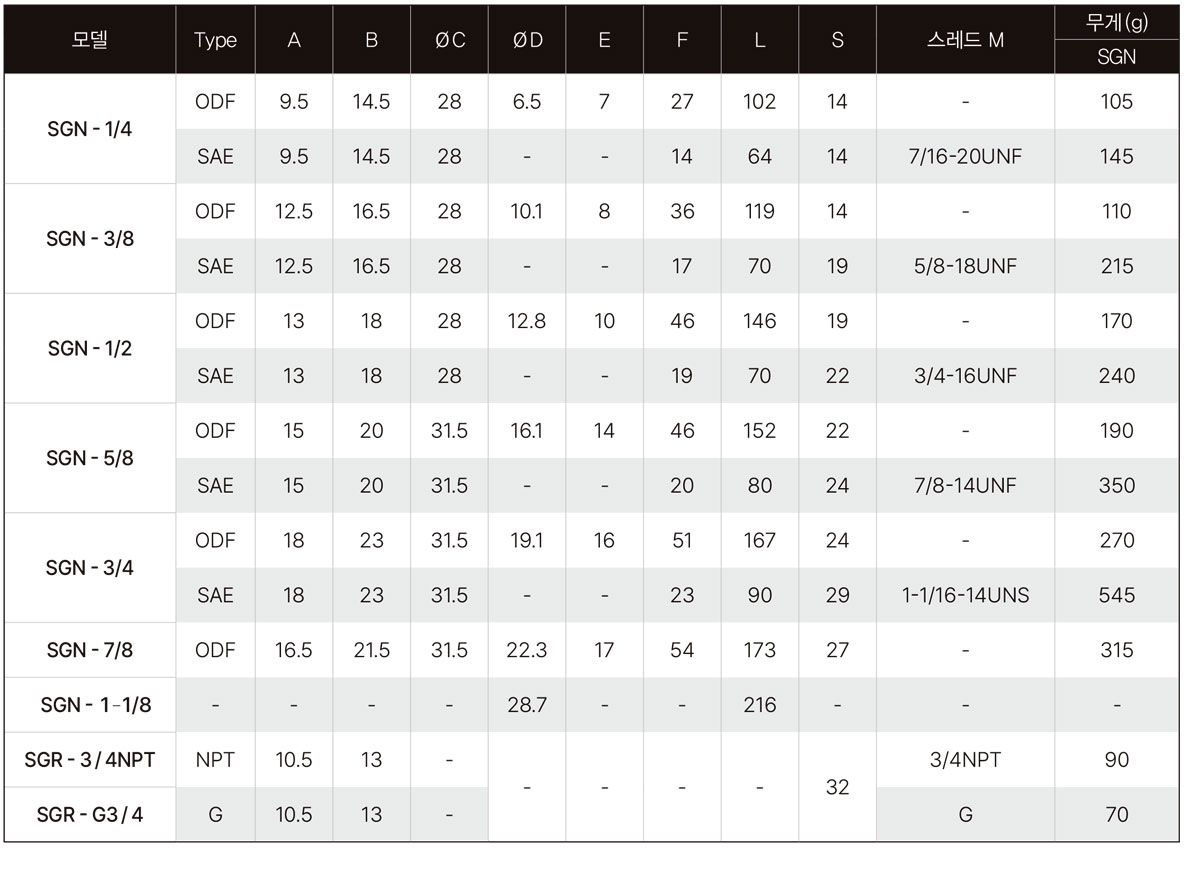Viewport: 1200px width, 870px height.
Task: Click the 스레드 M column header
Action: coord(965,40)
